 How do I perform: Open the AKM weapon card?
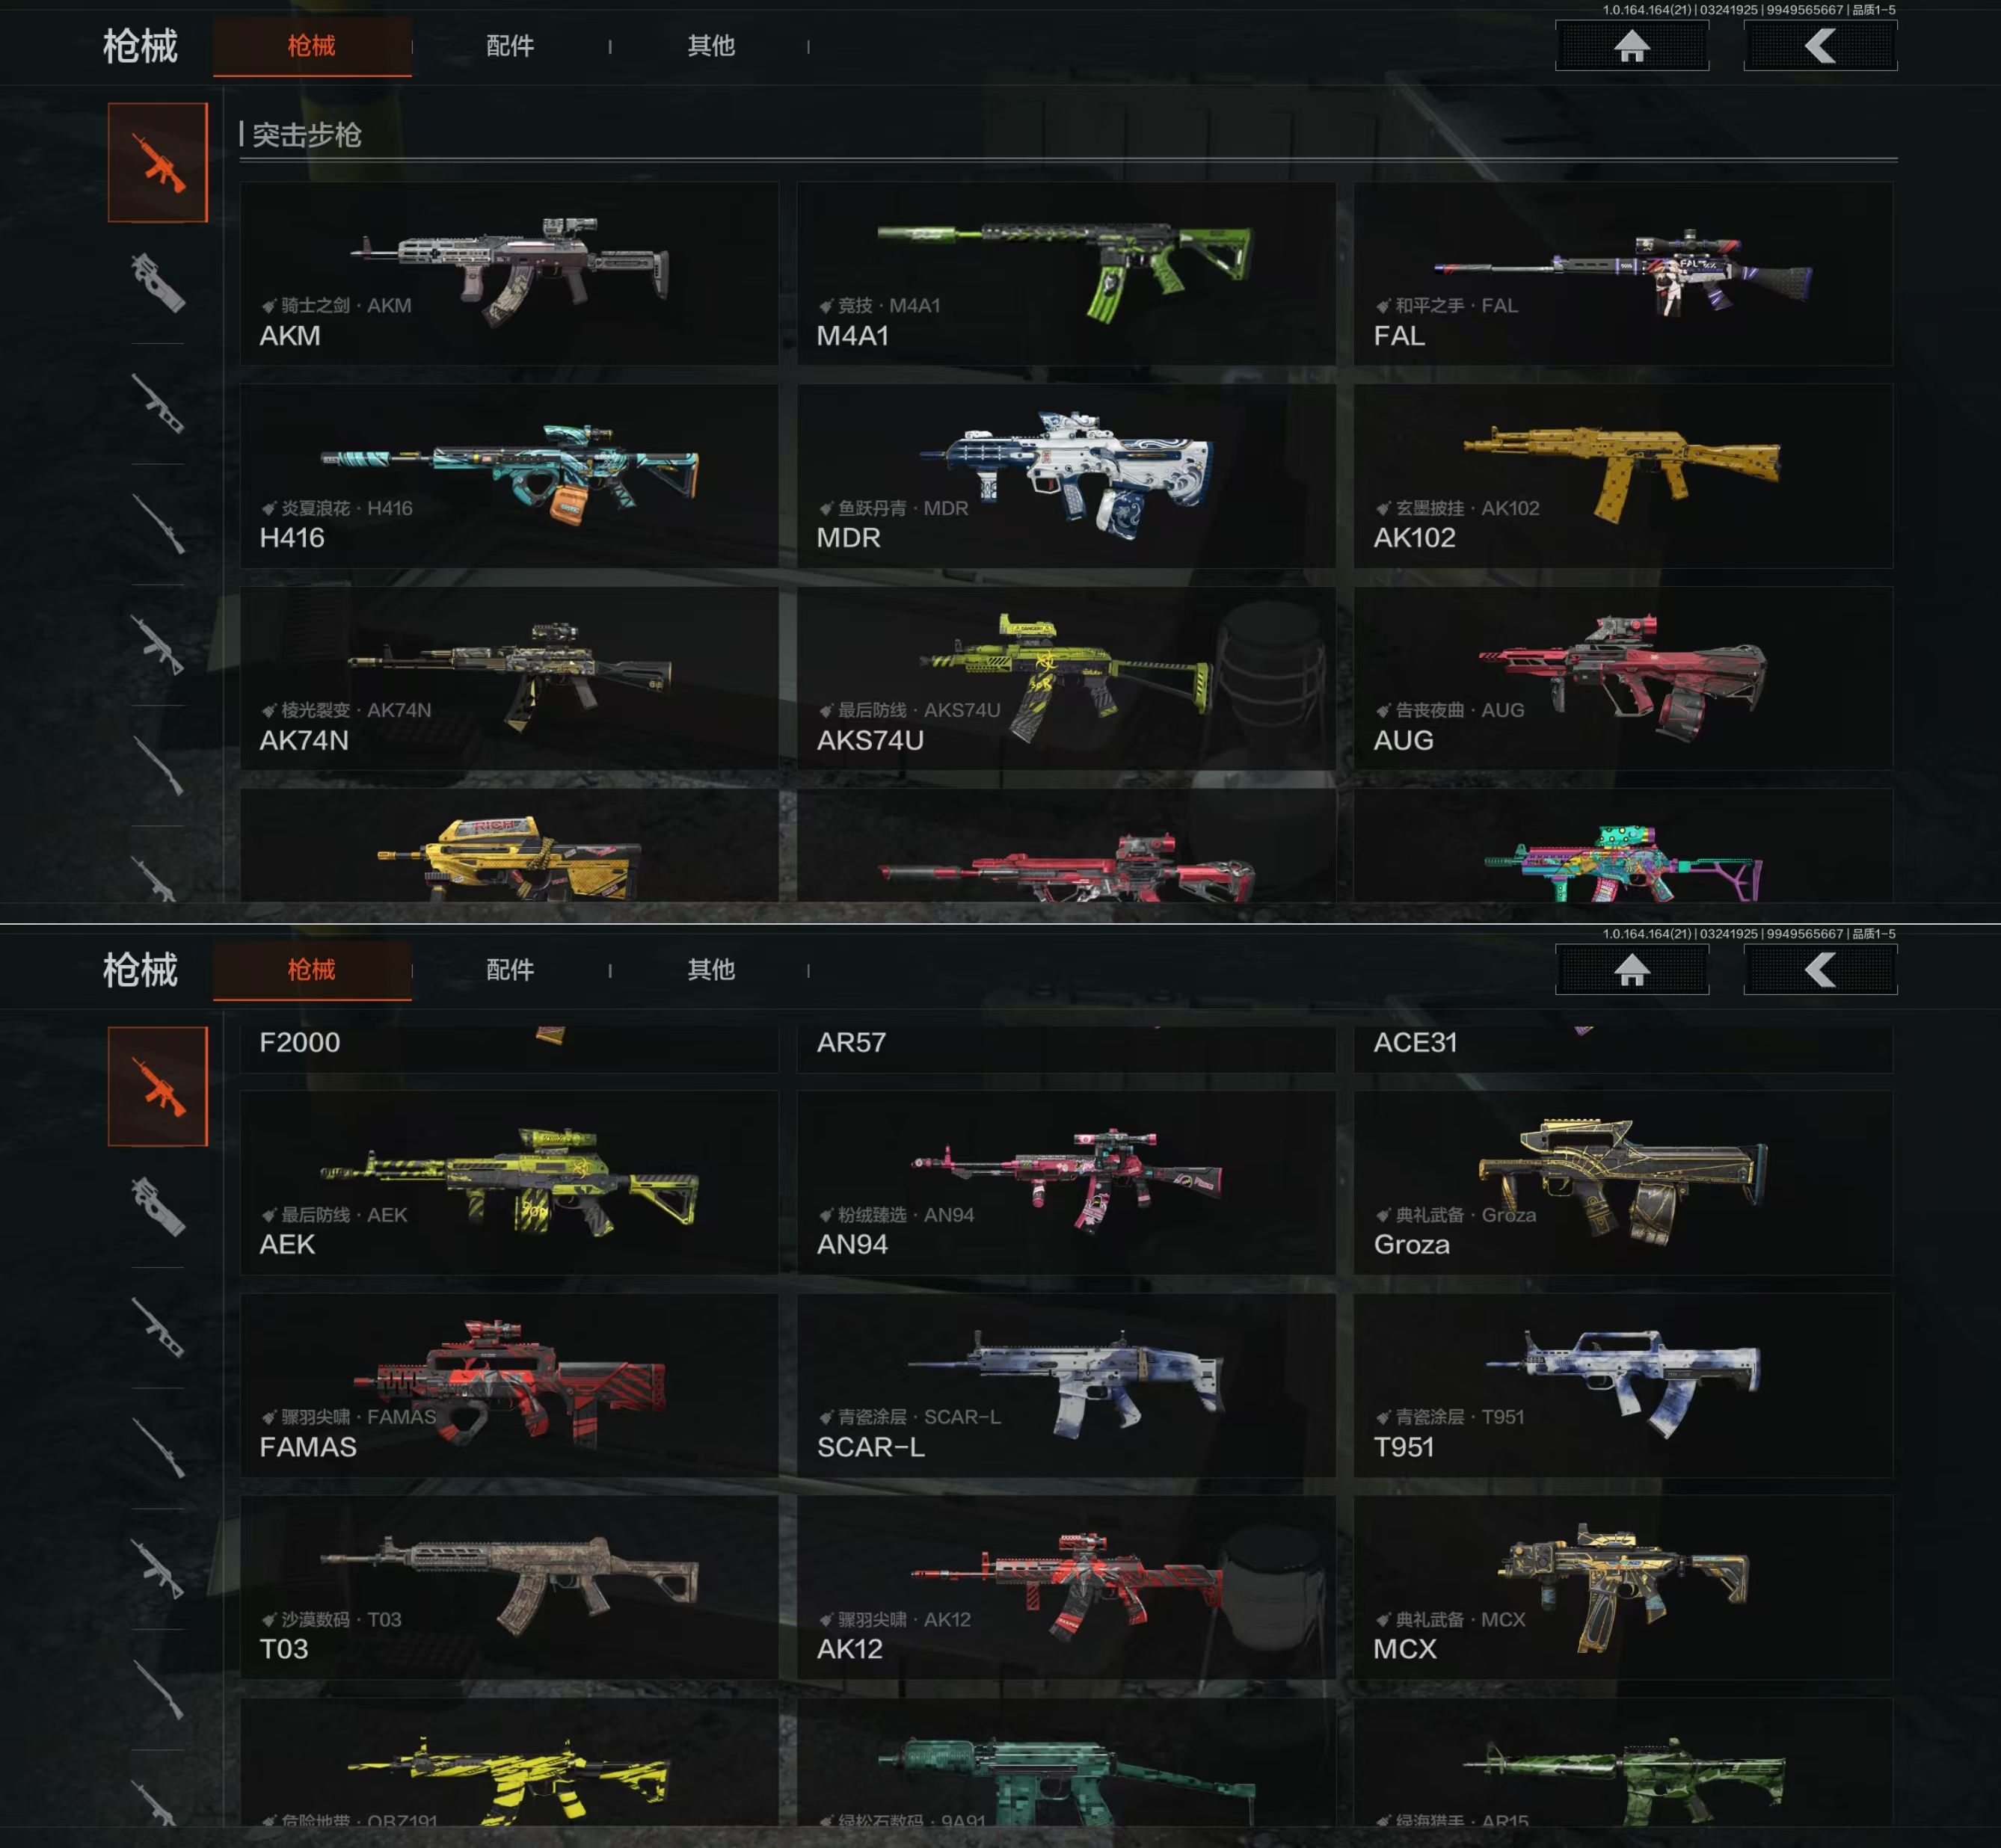[x=509, y=273]
